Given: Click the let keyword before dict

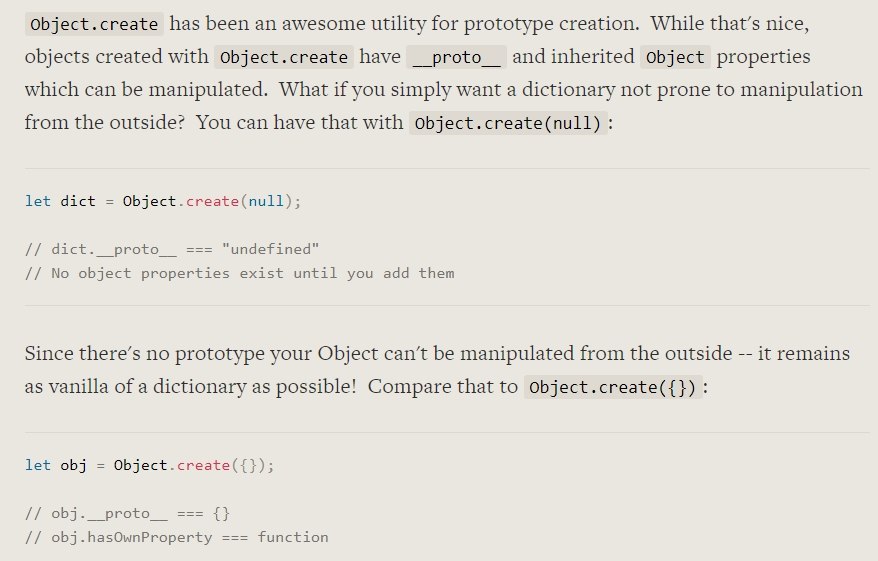Looking at the screenshot, I should (x=37, y=201).
